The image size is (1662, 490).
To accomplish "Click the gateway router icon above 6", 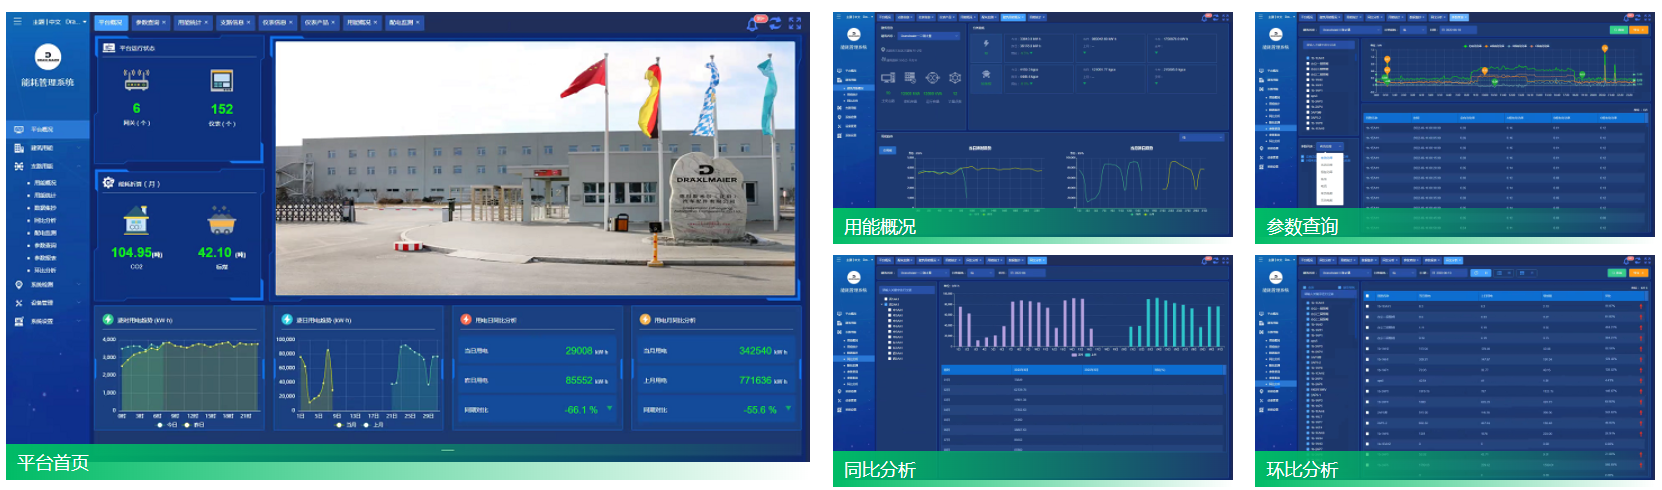I will [x=136, y=80].
